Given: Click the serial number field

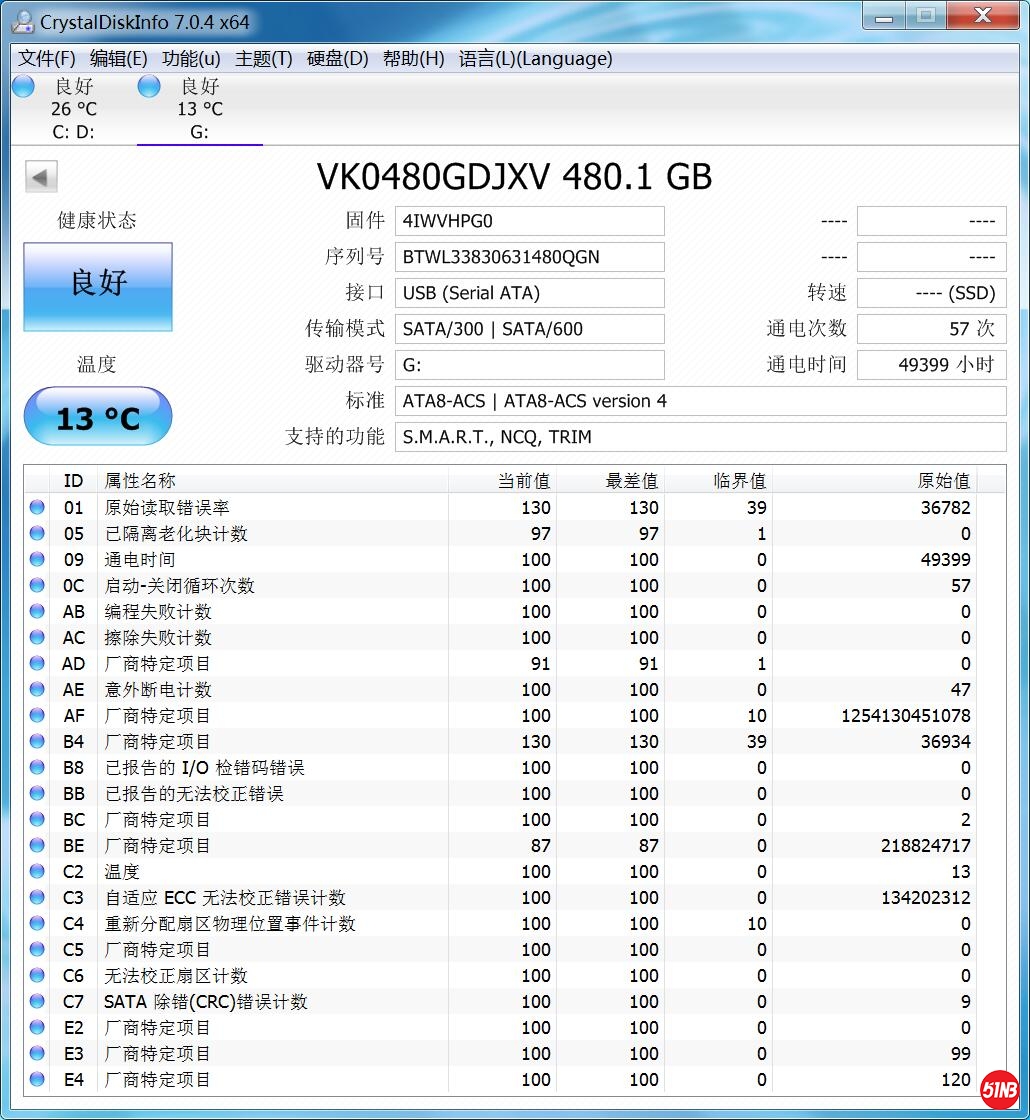Looking at the screenshot, I should tap(529, 257).
